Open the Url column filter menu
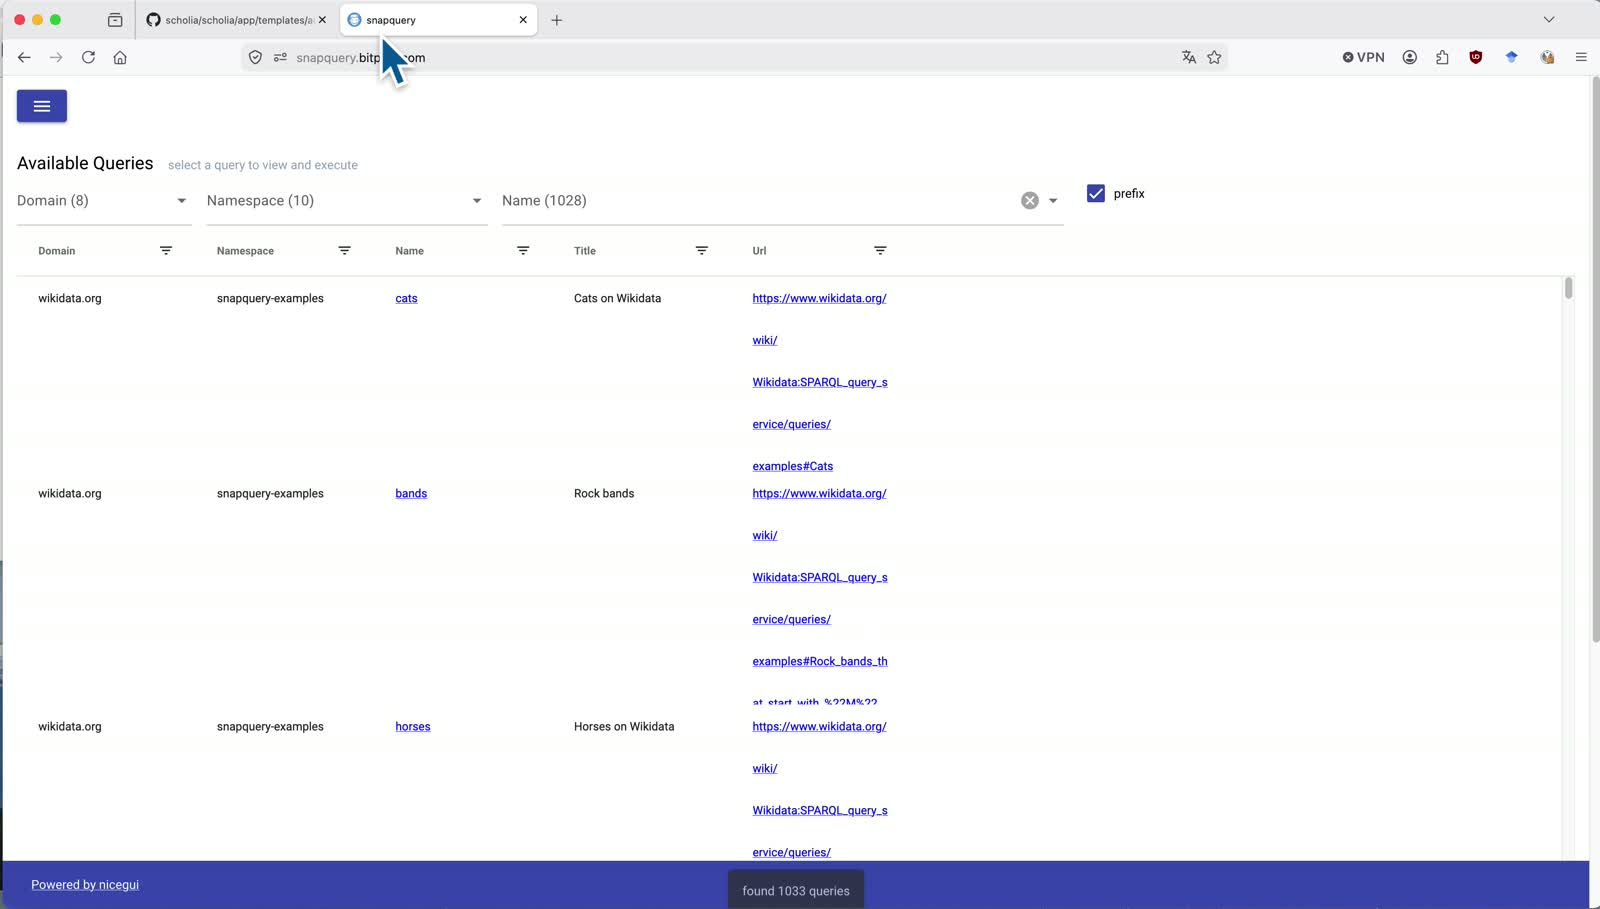Viewport: 1600px width, 909px height. coord(880,251)
